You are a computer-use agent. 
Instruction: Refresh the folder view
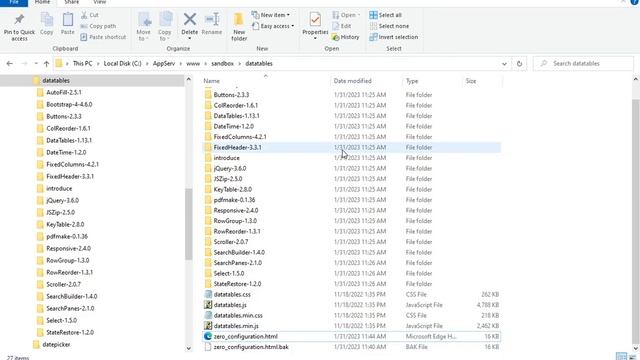point(519,64)
